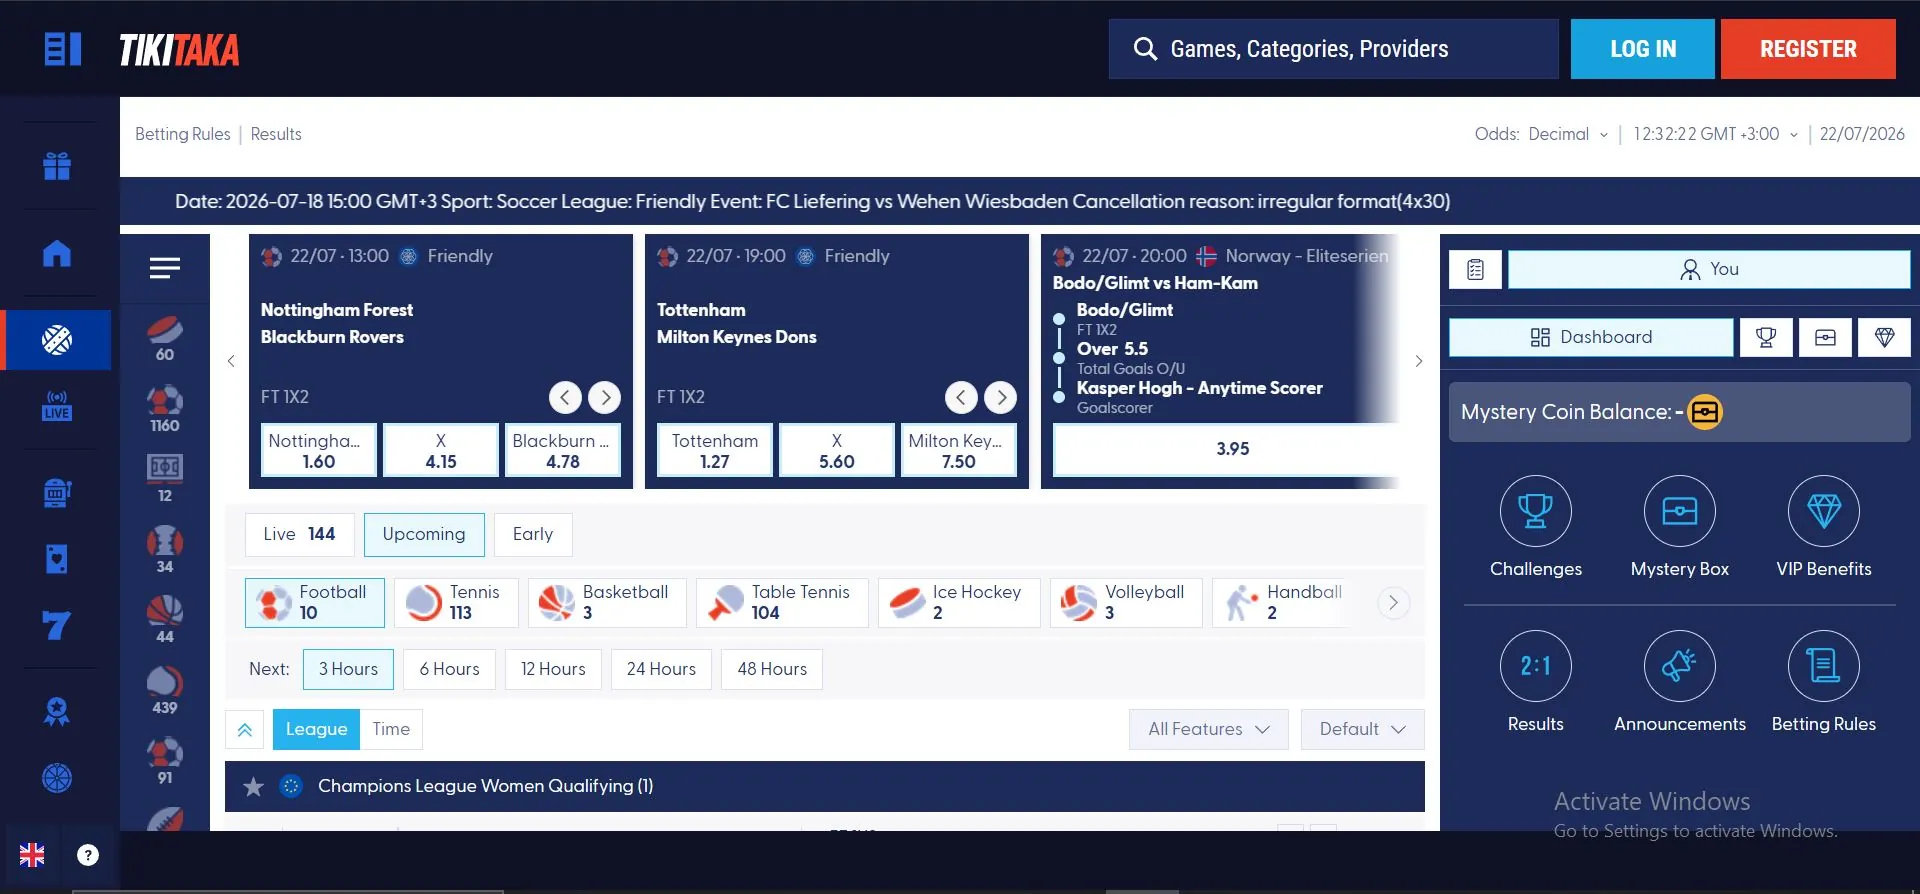Open the Live betting icon in sidebar
Screen dimensions: 1920x894
pyautogui.click(x=57, y=406)
